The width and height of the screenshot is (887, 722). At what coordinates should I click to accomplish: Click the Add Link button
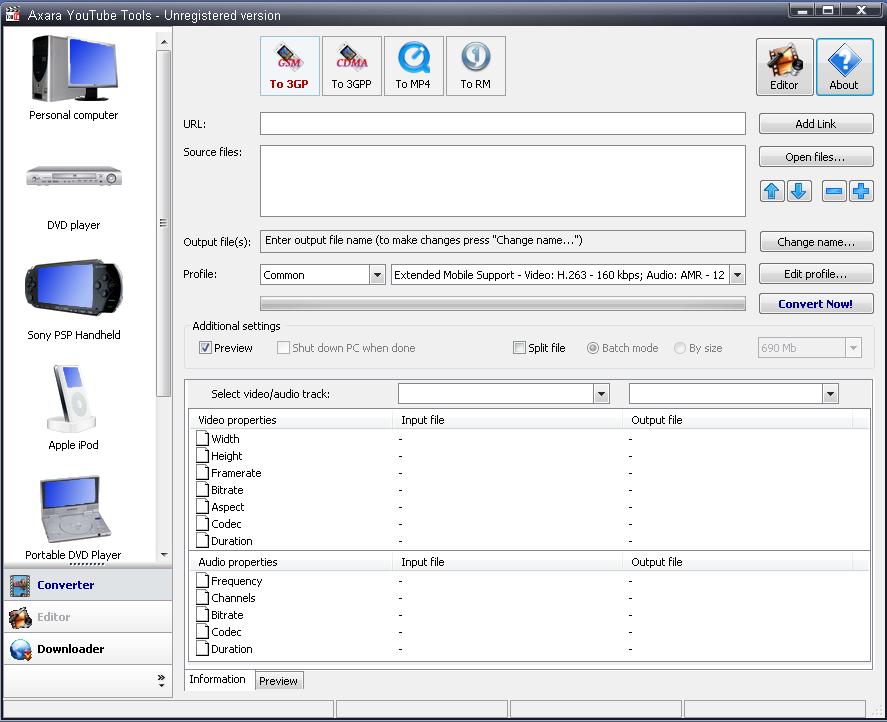(x=816, y=124)
